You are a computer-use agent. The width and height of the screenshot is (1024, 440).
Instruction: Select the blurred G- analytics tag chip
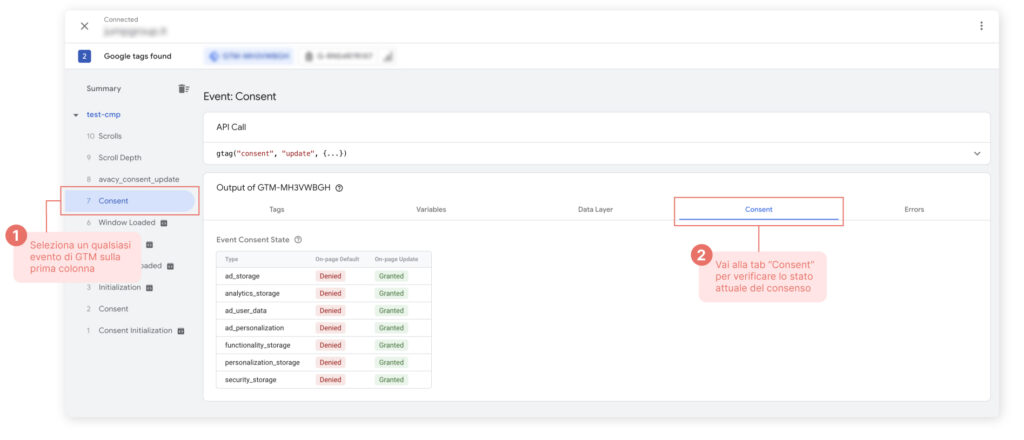pos(338,56)
